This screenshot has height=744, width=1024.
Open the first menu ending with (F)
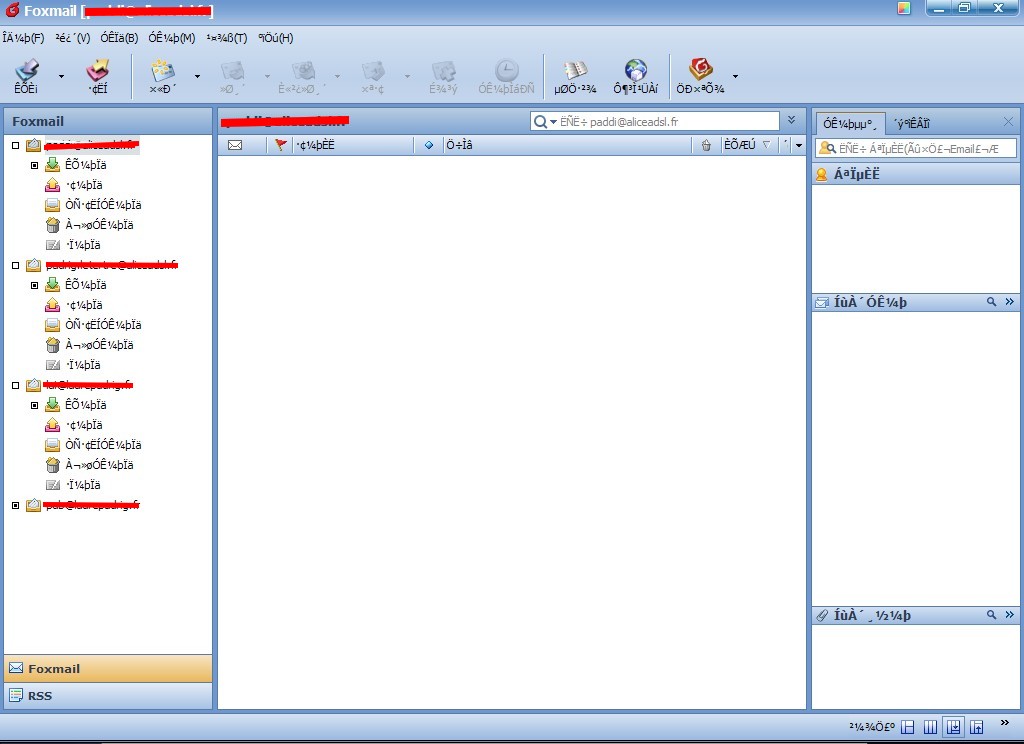(x=23, y=38)
